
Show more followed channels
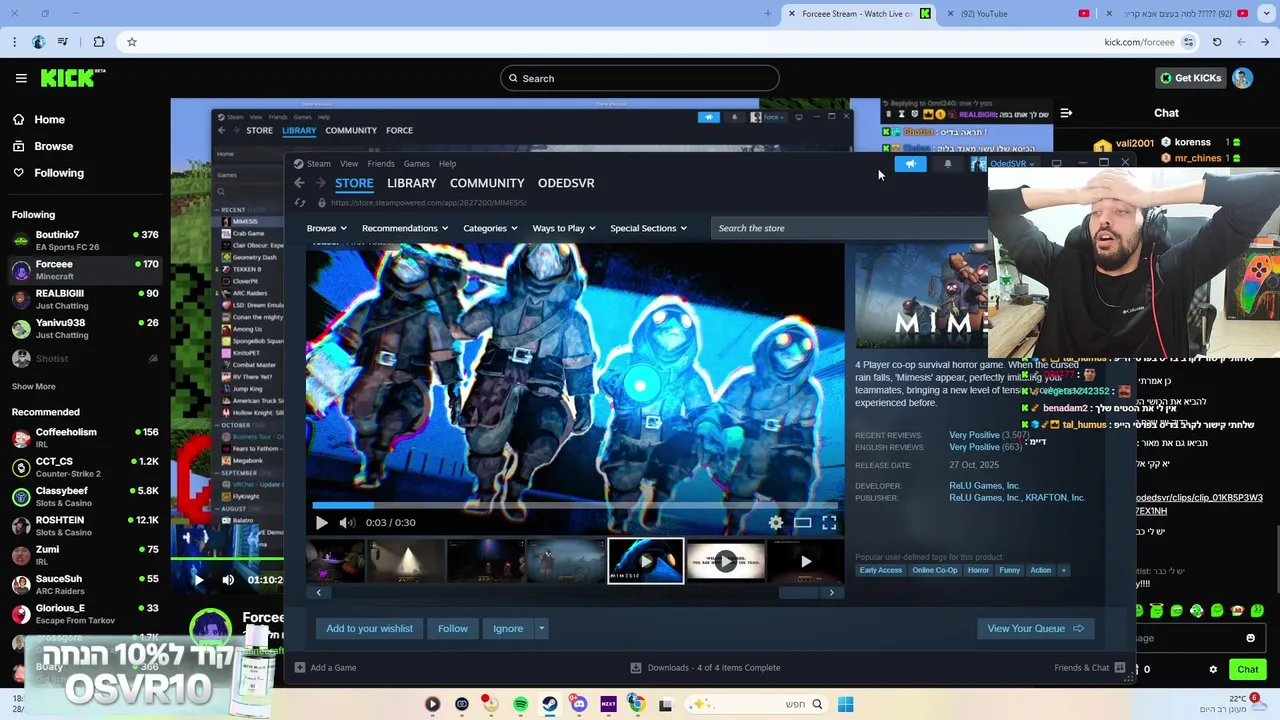click(x=34, y=386)
